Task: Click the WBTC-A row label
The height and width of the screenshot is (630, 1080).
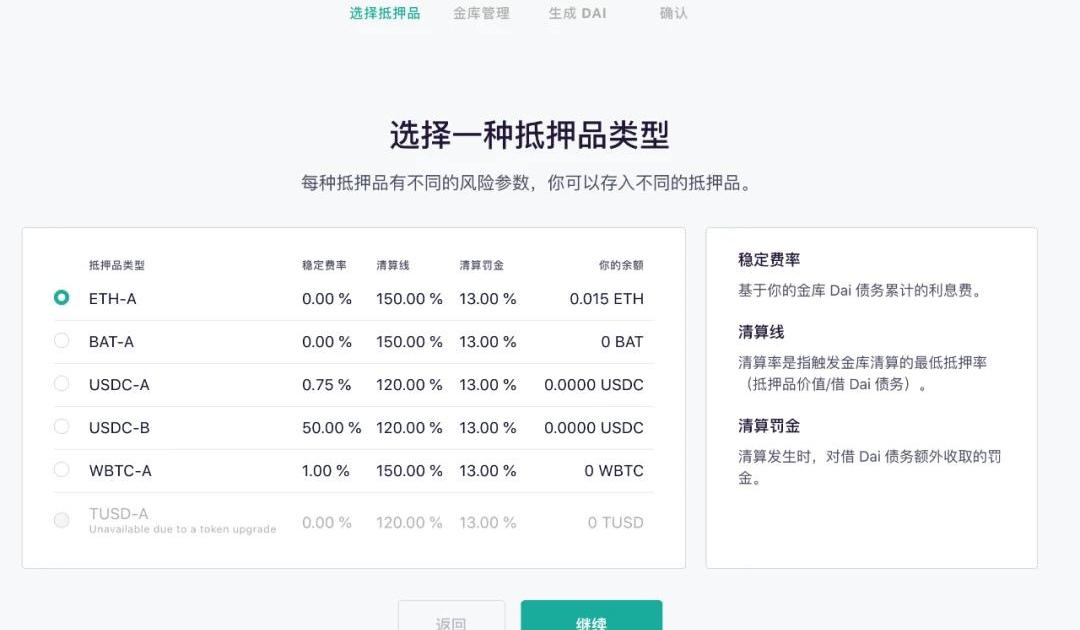Action: [x=120, y=470]
